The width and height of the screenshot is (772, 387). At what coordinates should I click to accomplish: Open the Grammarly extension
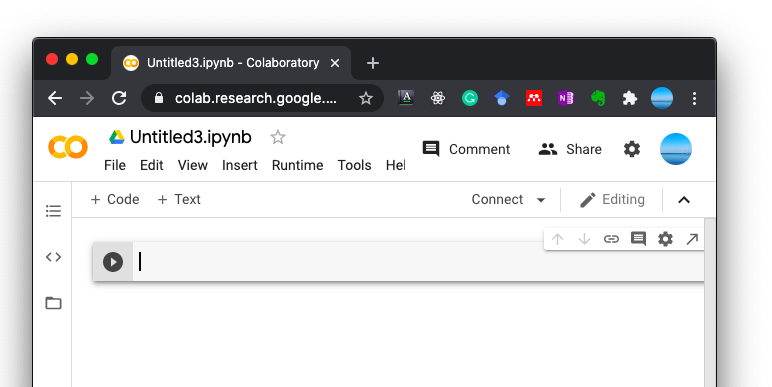[x=470, y=98]
